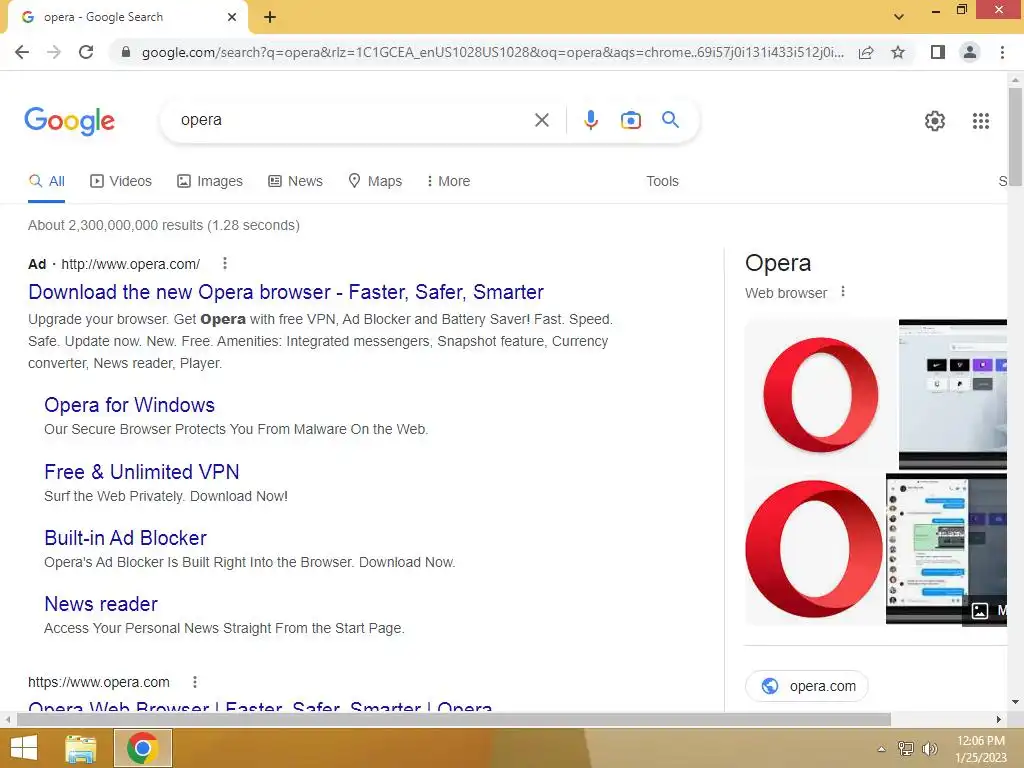
Task: Open Google quick settings gear
Action: pyautogui.click(x=935, y=121)
